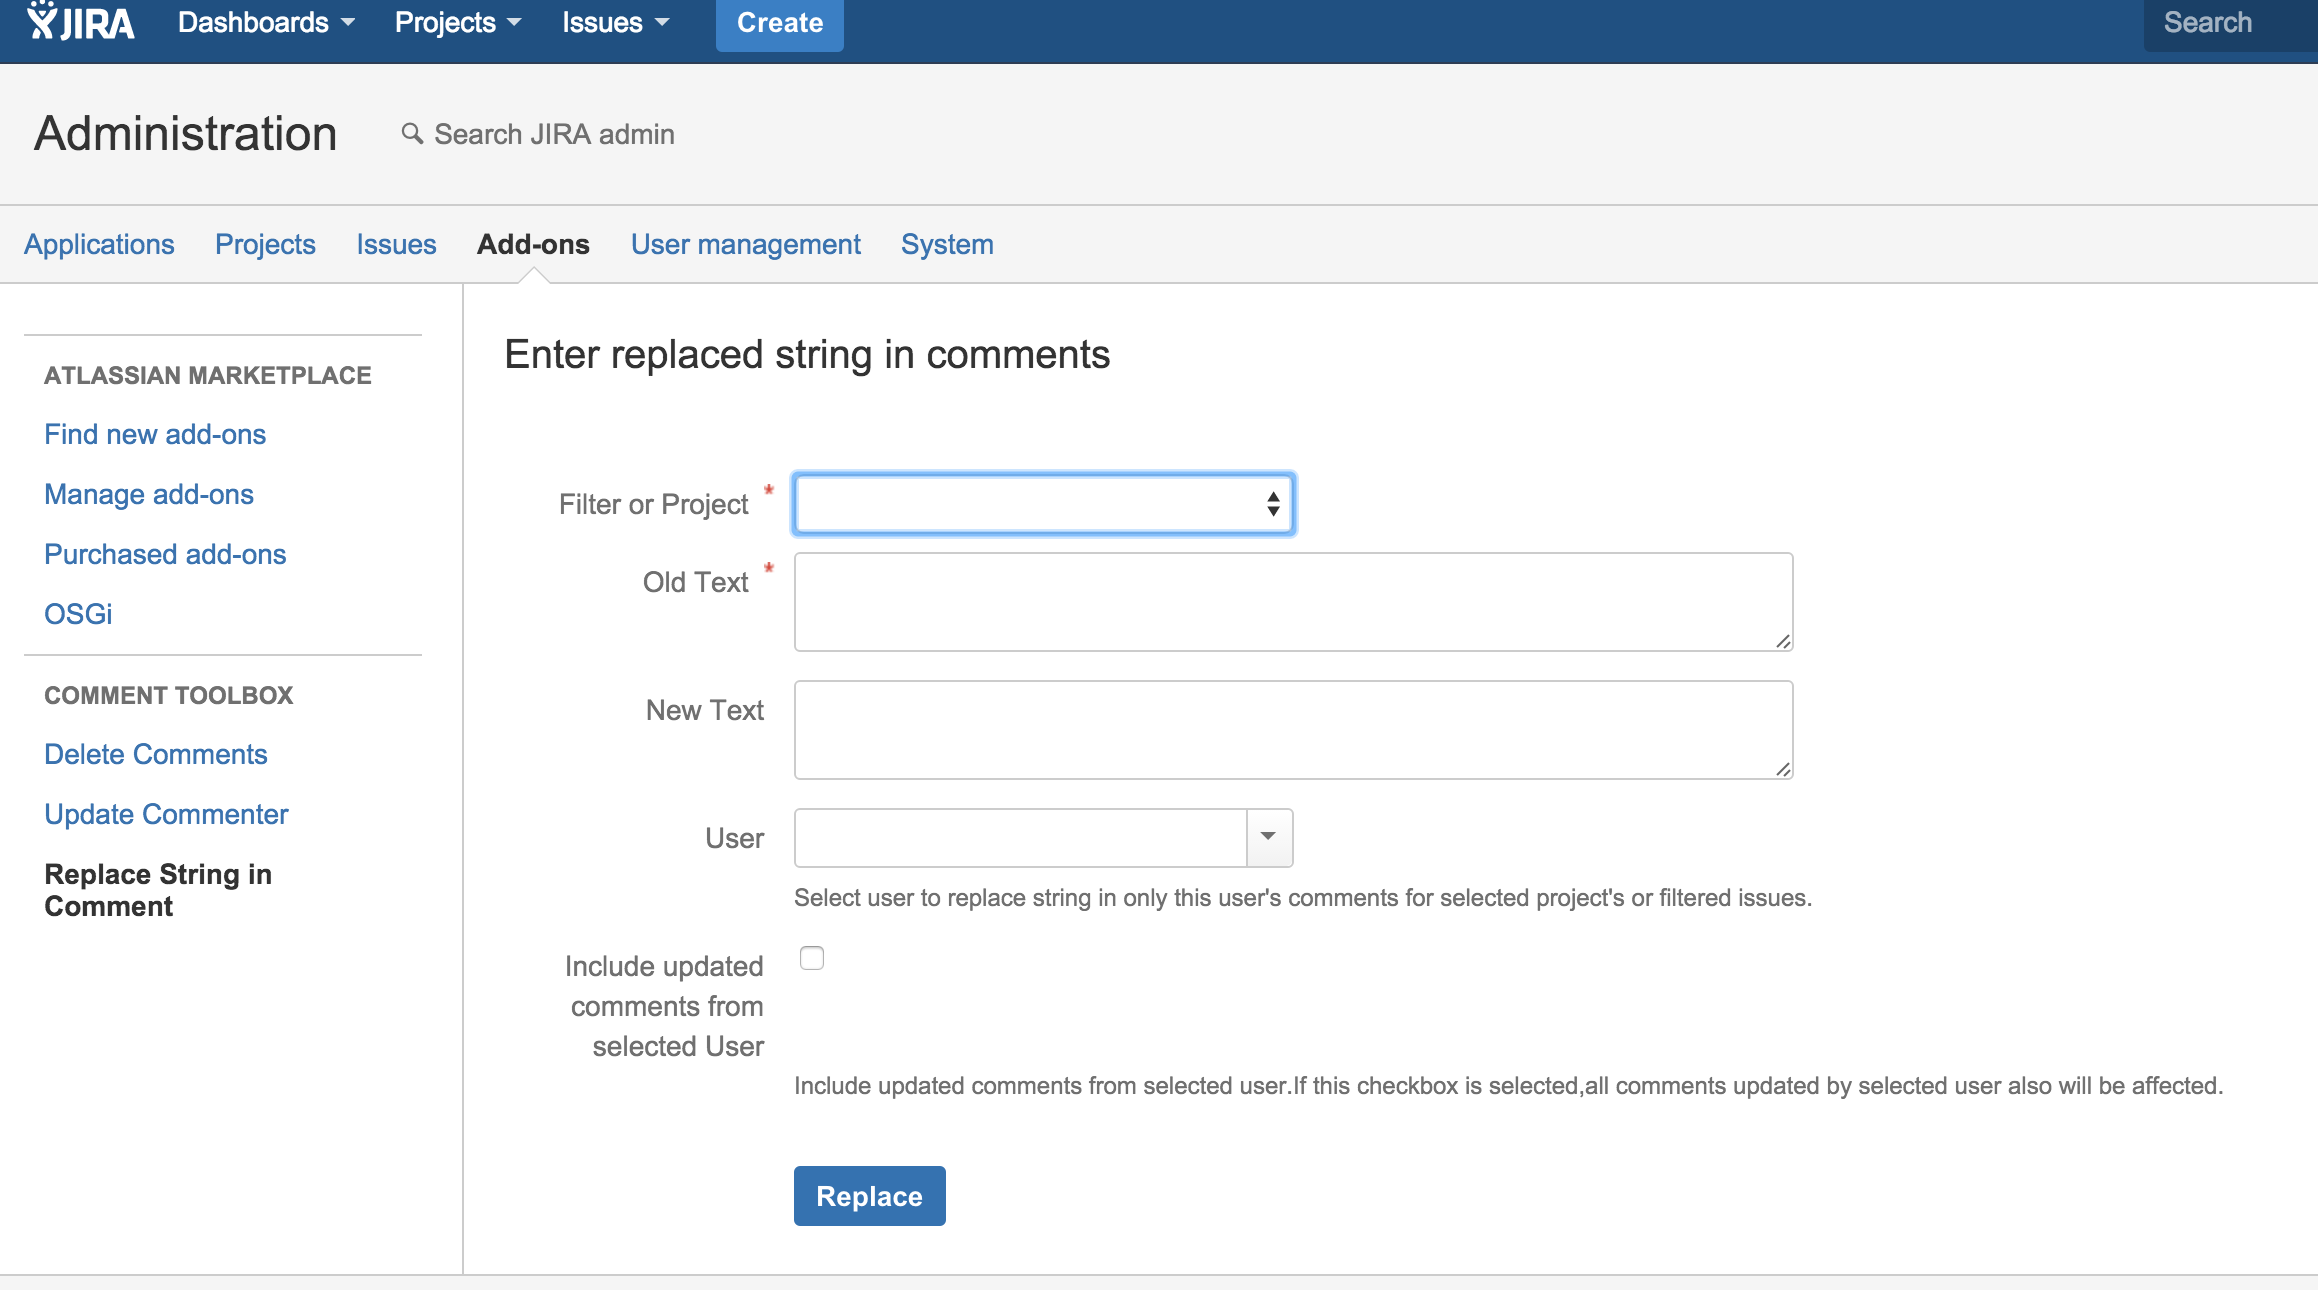Screen dimensions: 2318x1290
Task: Click the Administration page heading
Action: coord(186,134)
